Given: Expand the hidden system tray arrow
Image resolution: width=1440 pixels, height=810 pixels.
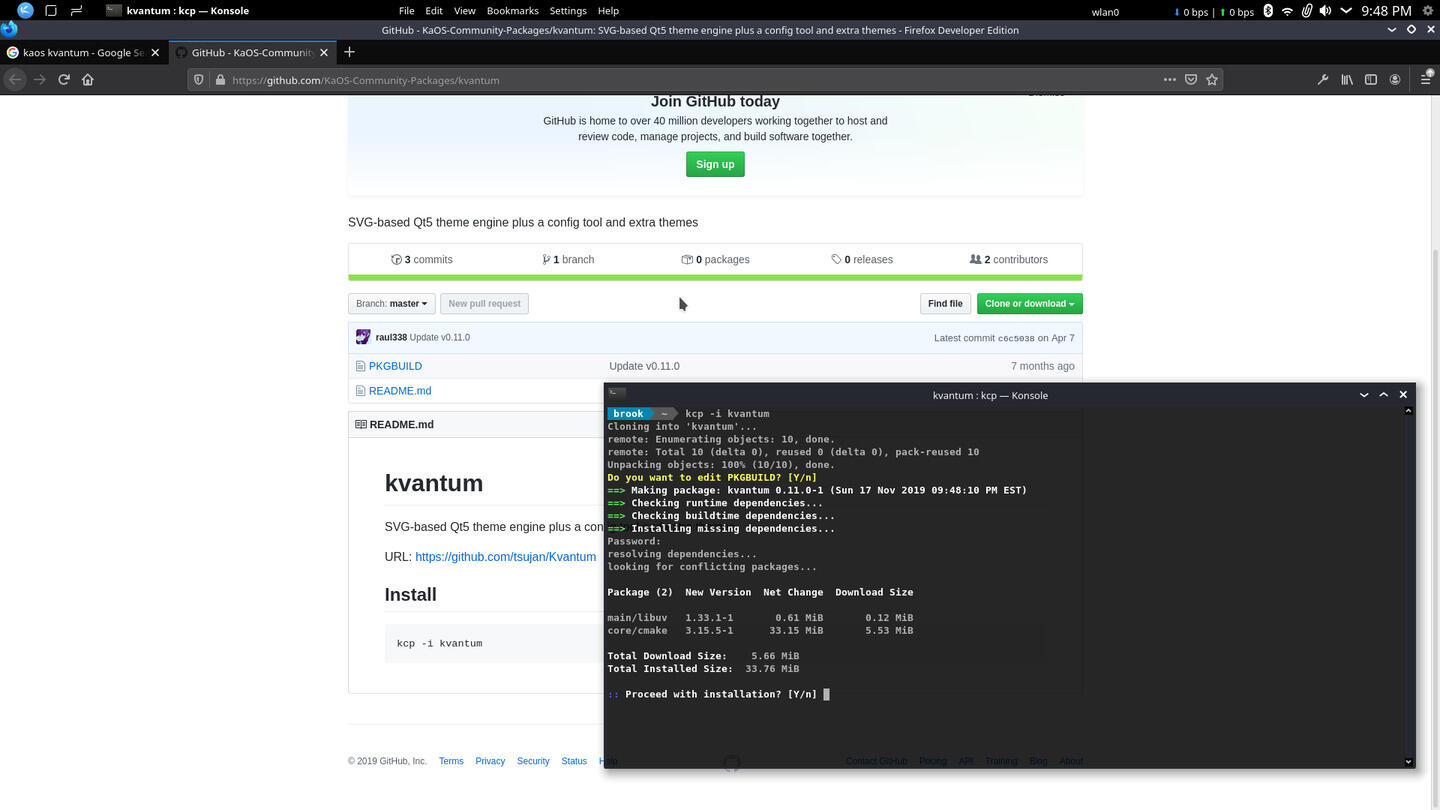Looking at the screenshot, I should pos(1345,11).
